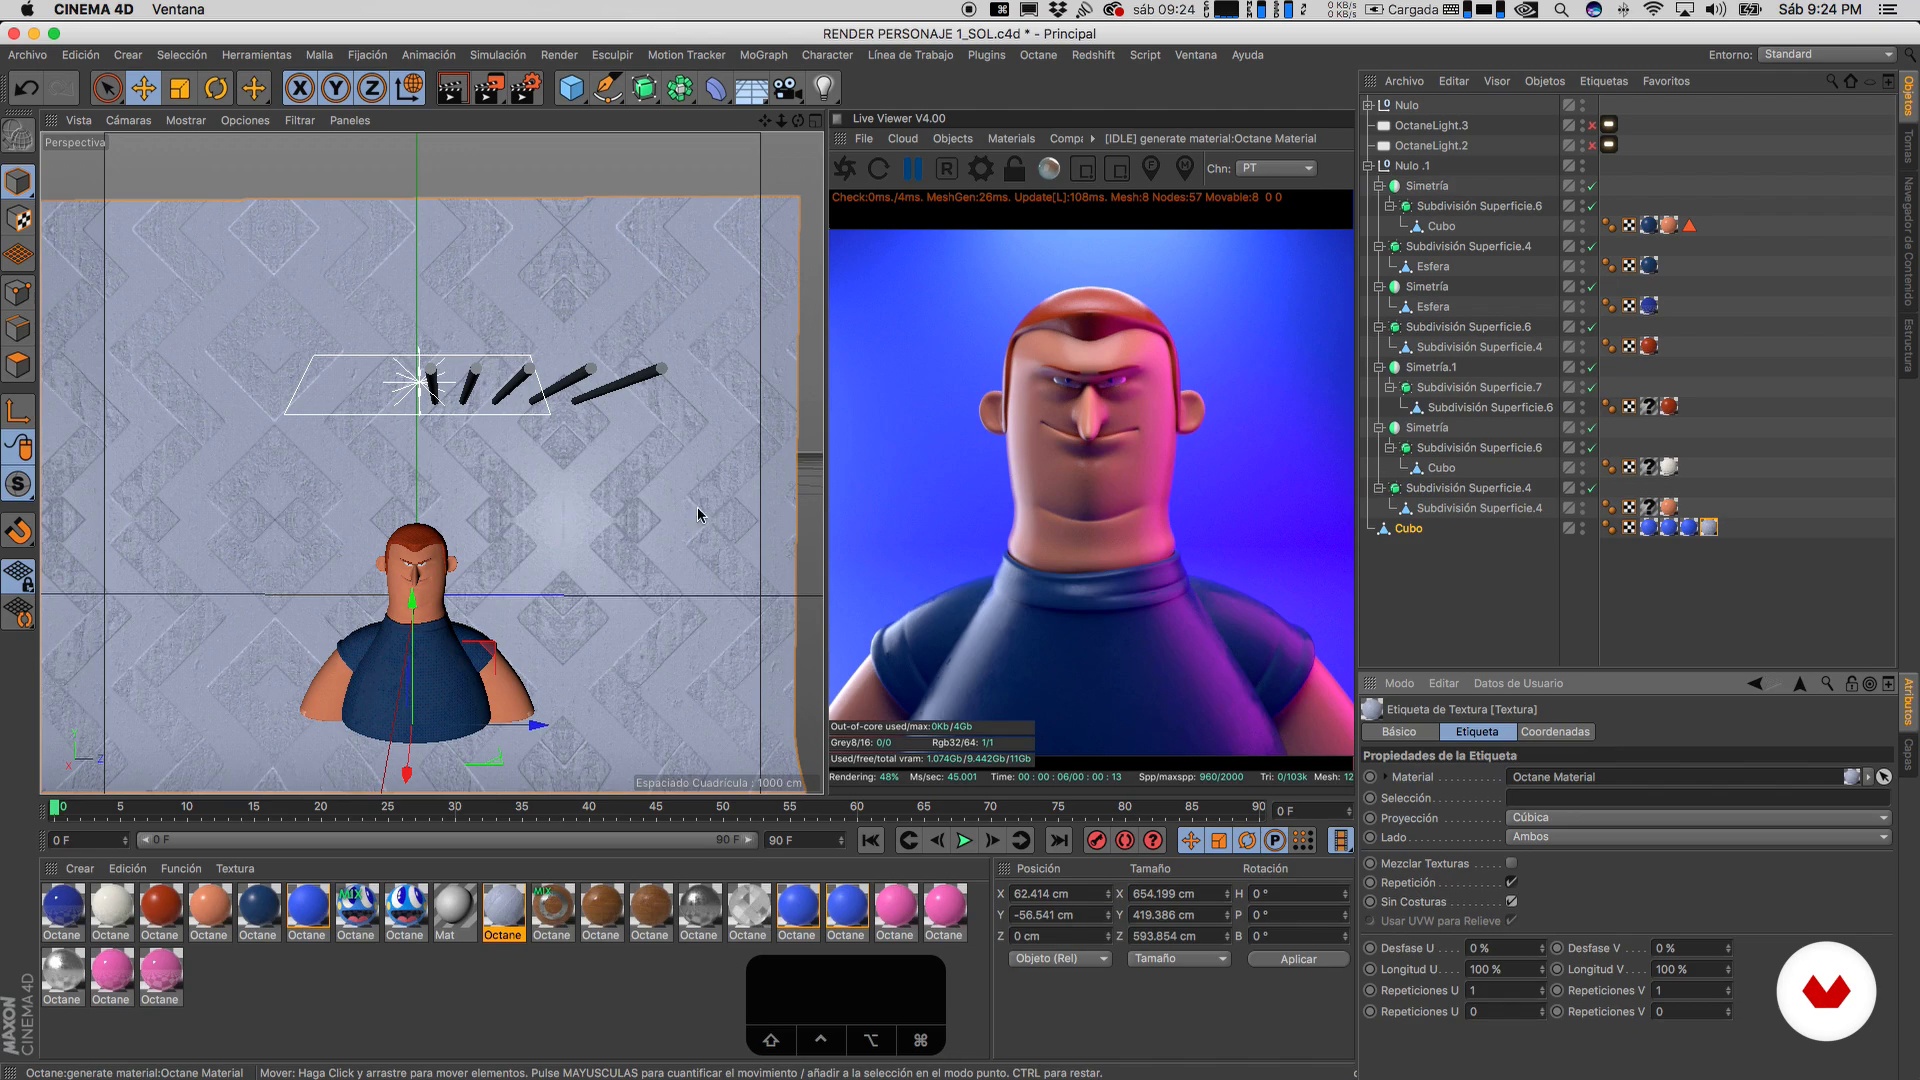The image size is (1920, 1080).
Task: Select the Cubo object at bottom of tree
Action: pos(1408,528)
